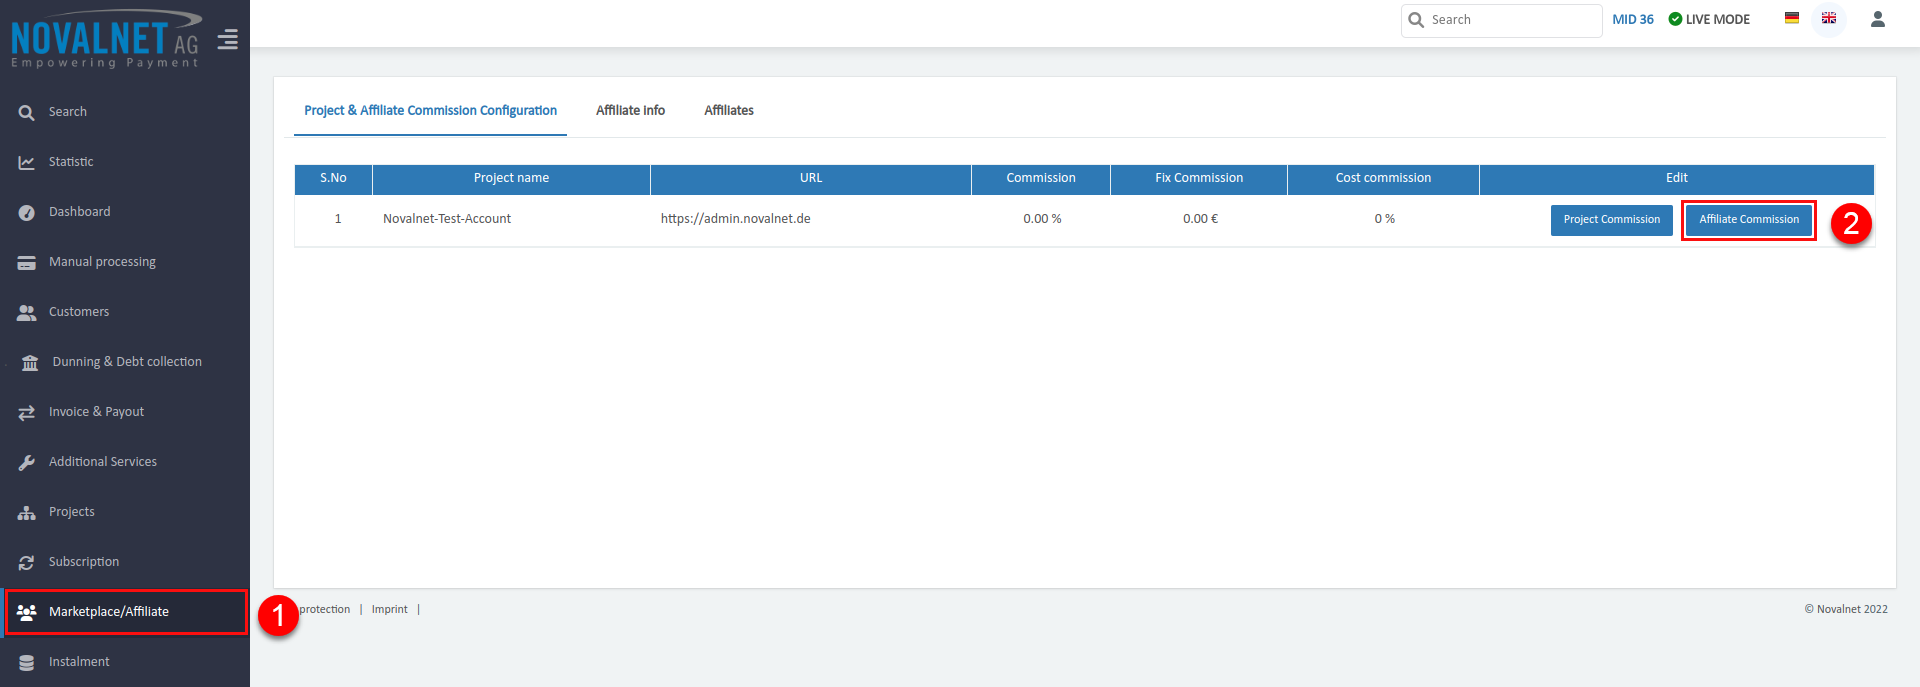Select the English UK flag icon
Viewport: 1920px width, 687px height.
click(1829, 18)
